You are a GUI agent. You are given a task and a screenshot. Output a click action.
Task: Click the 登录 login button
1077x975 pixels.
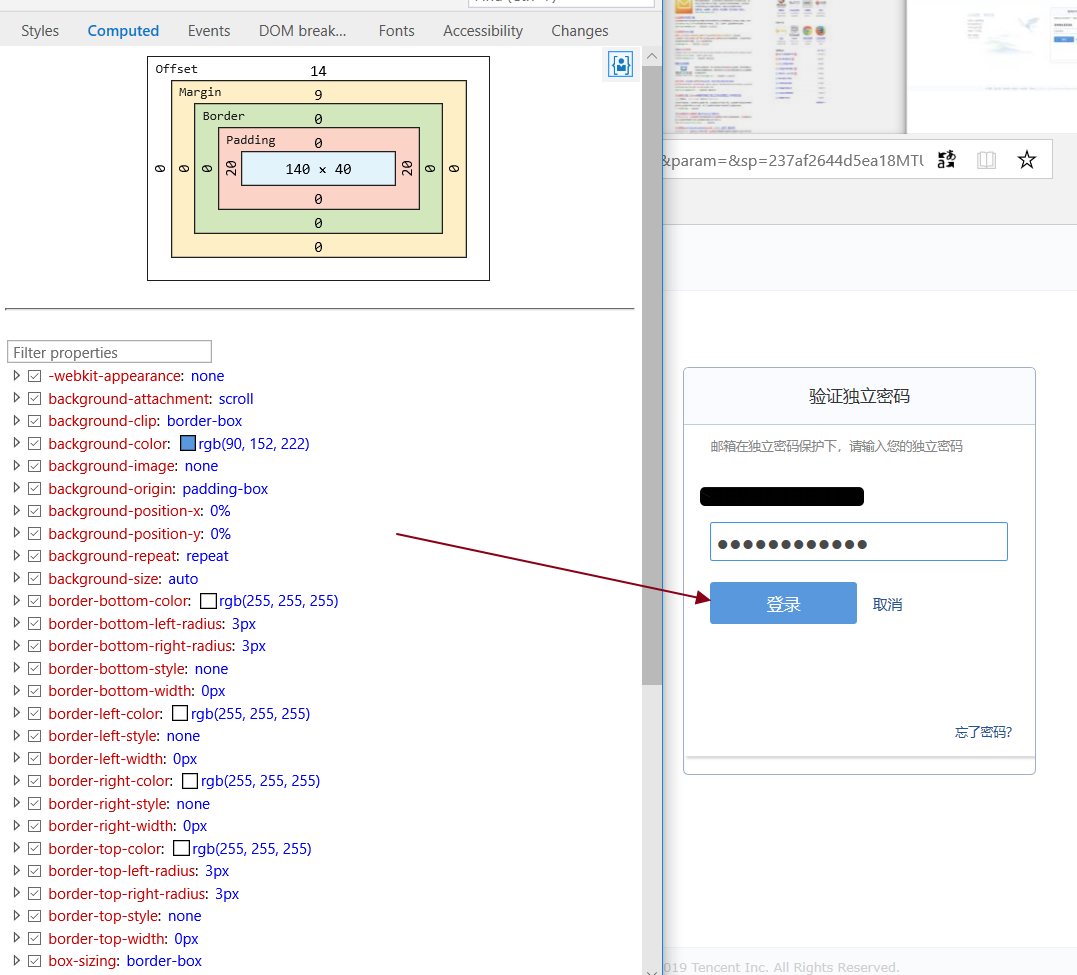tap(783, 603)
